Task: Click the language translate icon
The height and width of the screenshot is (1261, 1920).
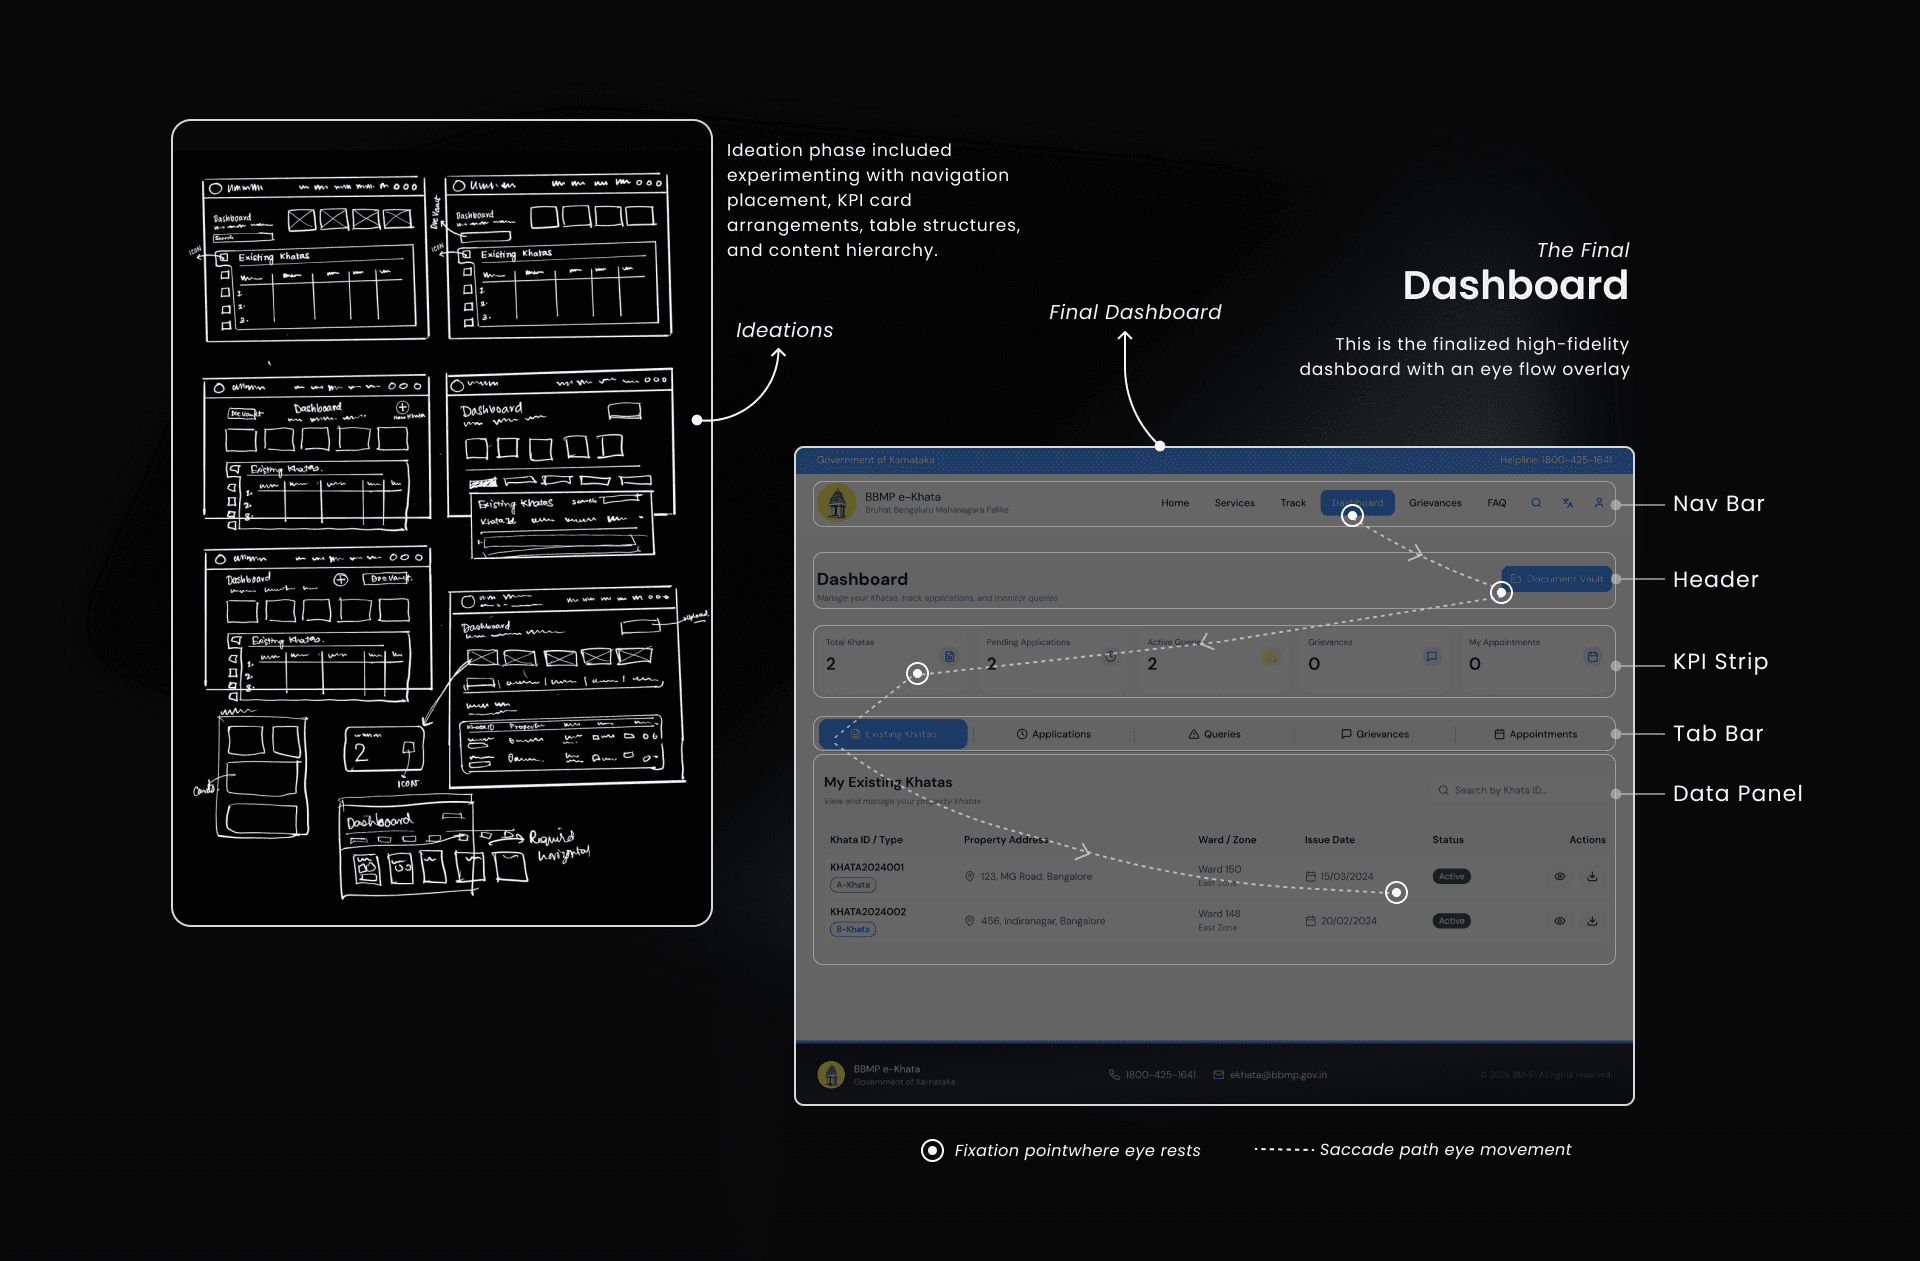Action: point(1568,503)
